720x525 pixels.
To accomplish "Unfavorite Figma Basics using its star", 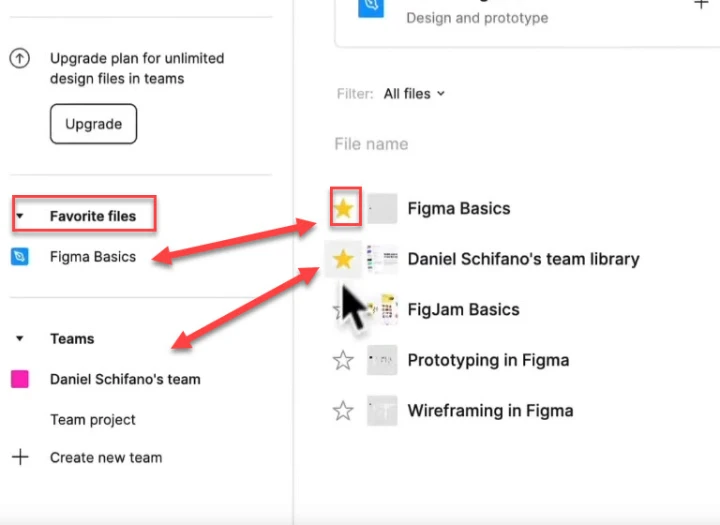I will 343,209.
